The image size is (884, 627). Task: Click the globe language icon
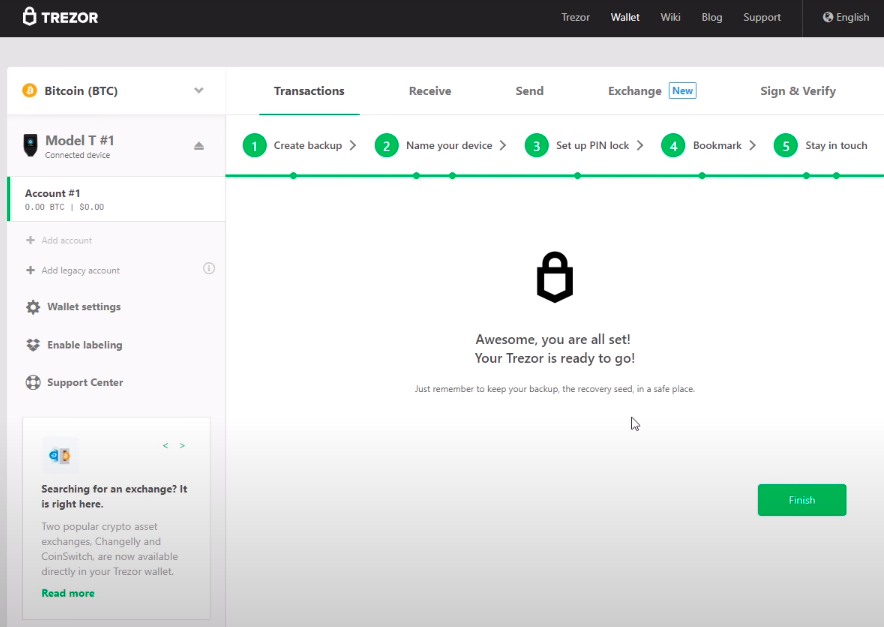coord(828,17)
